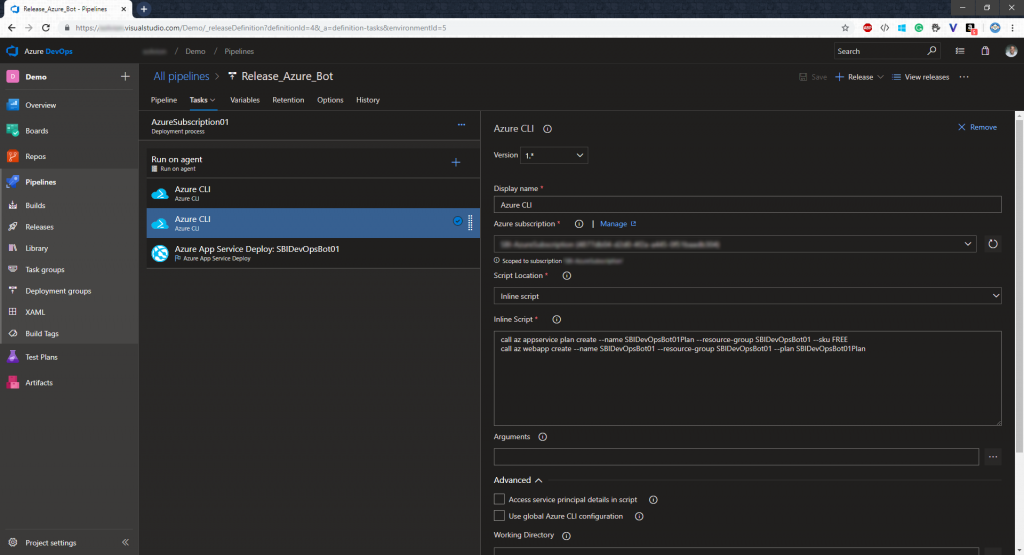The width and height of the screenshot is (1024, 555).
Task: Remove the Azure CLI task
Action: pyautogui.click(x=977, y=127)
